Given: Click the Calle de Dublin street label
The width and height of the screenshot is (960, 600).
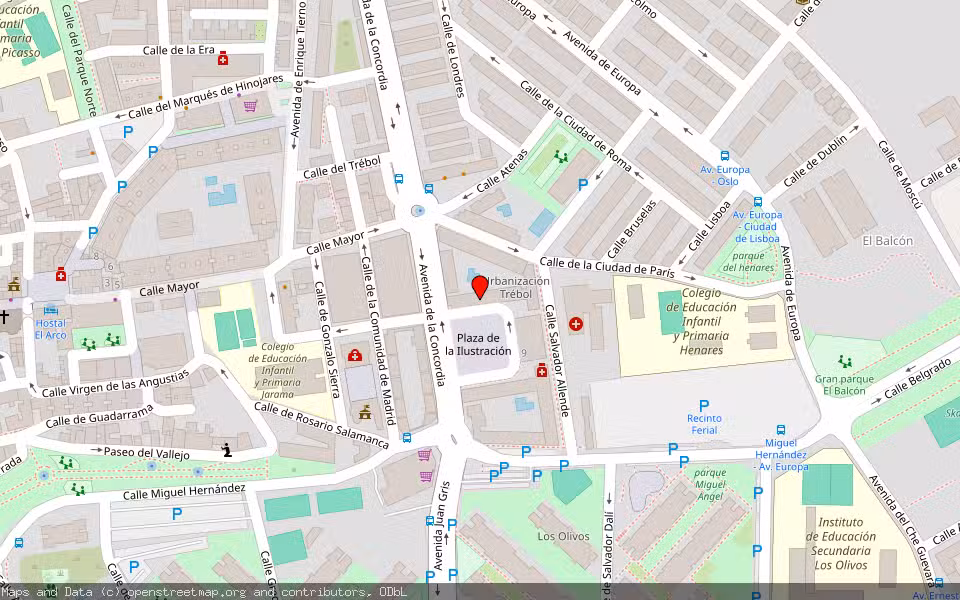Looking at the screenshot, I should pos(816,160).
